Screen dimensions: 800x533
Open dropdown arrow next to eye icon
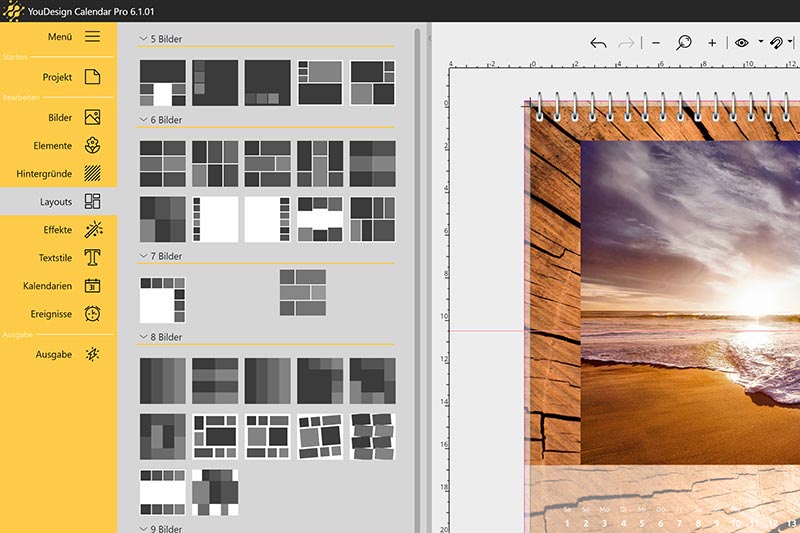pos(760,43)
